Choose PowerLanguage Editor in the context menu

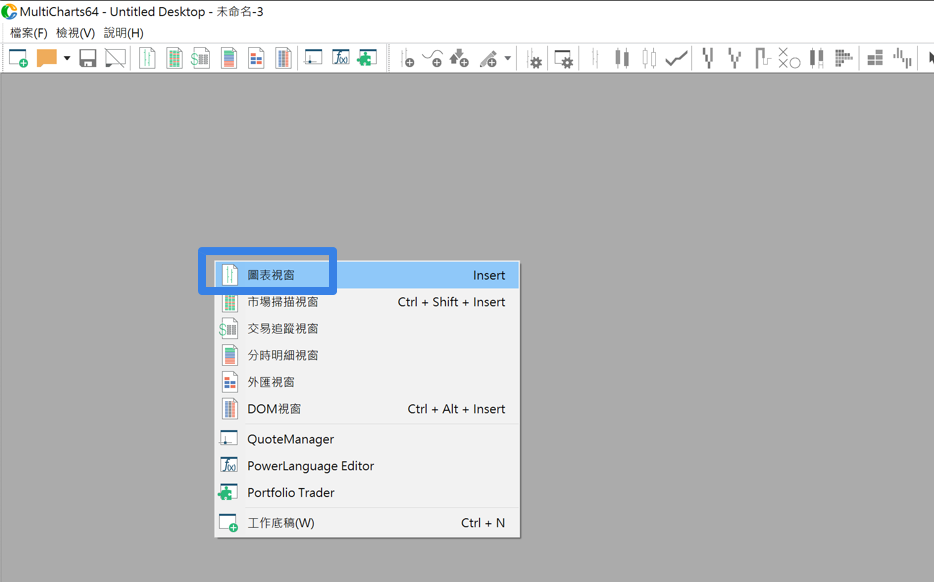367,466
